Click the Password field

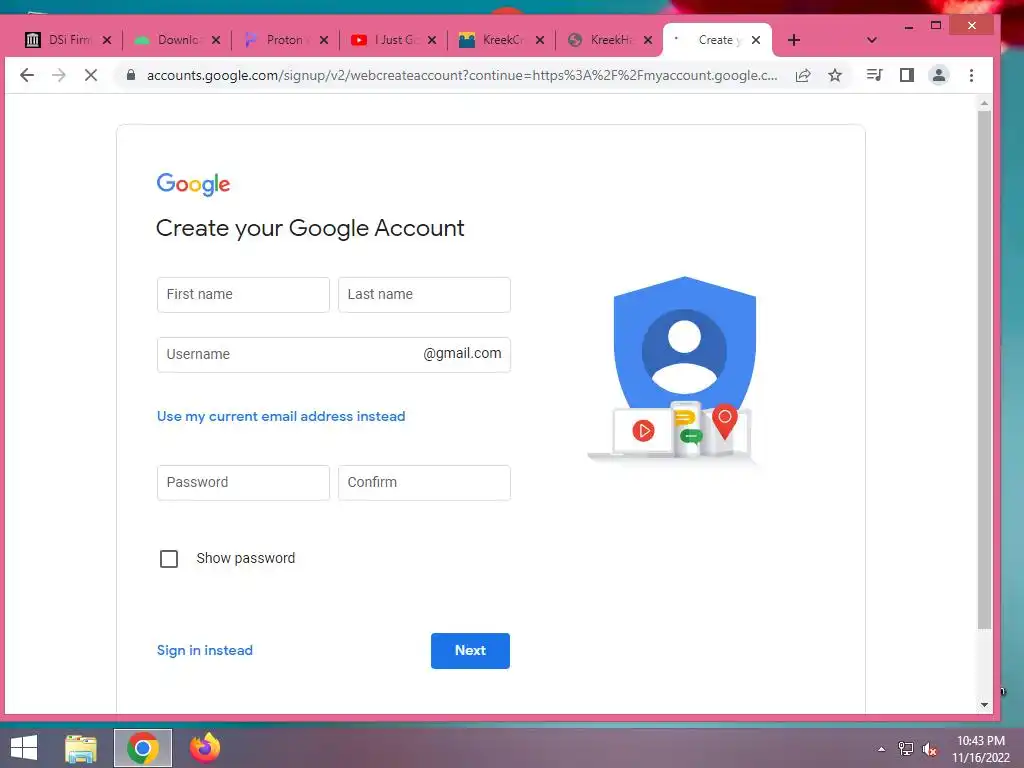tap(243, 483)
